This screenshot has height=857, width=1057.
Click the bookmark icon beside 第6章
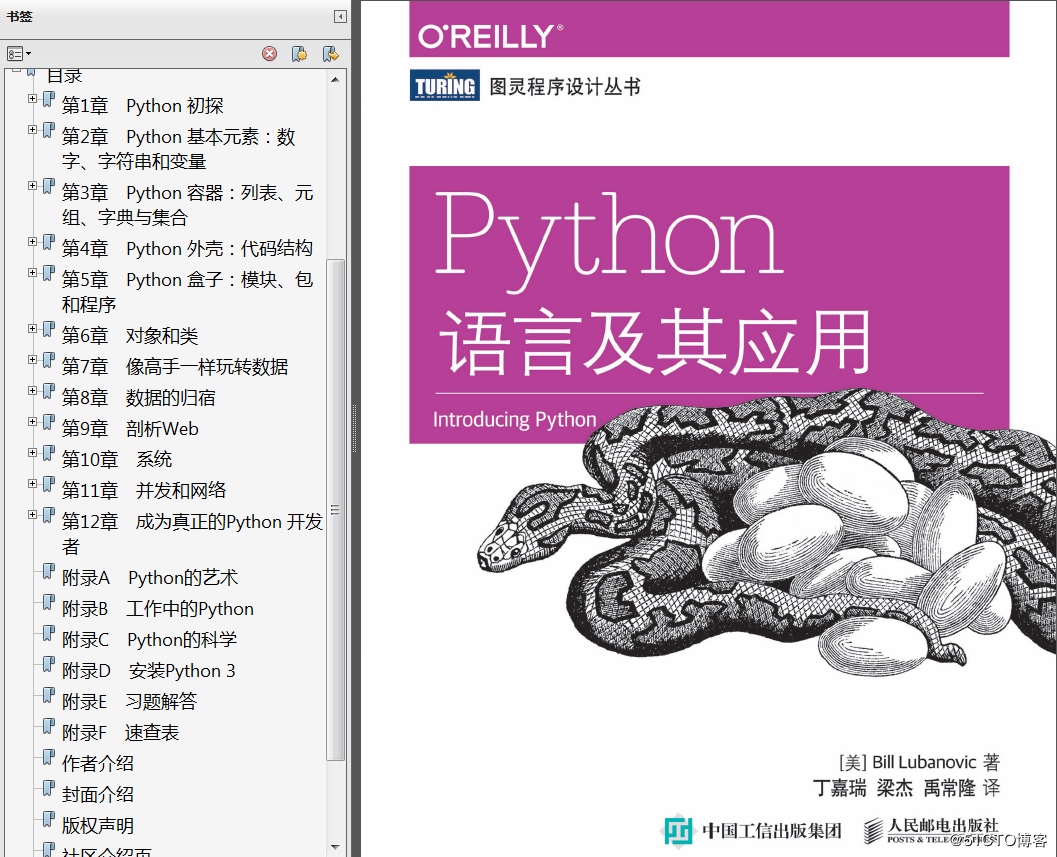click(x=49, y=330)
